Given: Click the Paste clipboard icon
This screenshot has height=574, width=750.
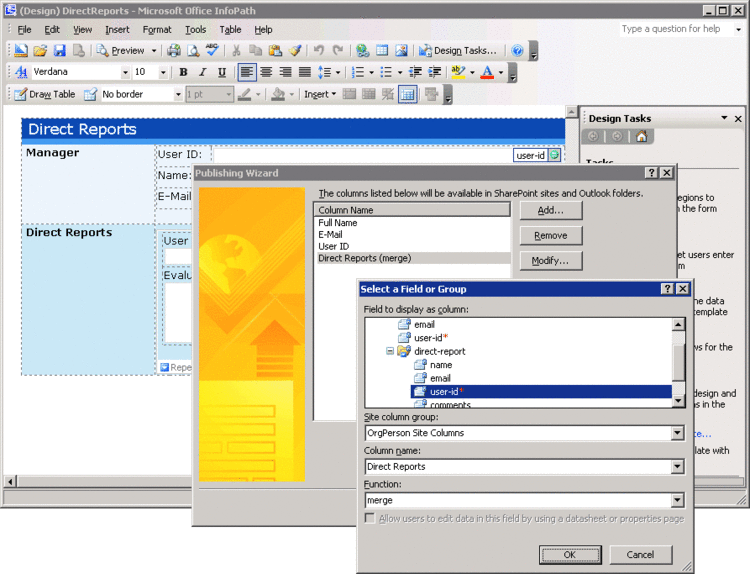Looking at the screenshot, I should tap(275, 50).
